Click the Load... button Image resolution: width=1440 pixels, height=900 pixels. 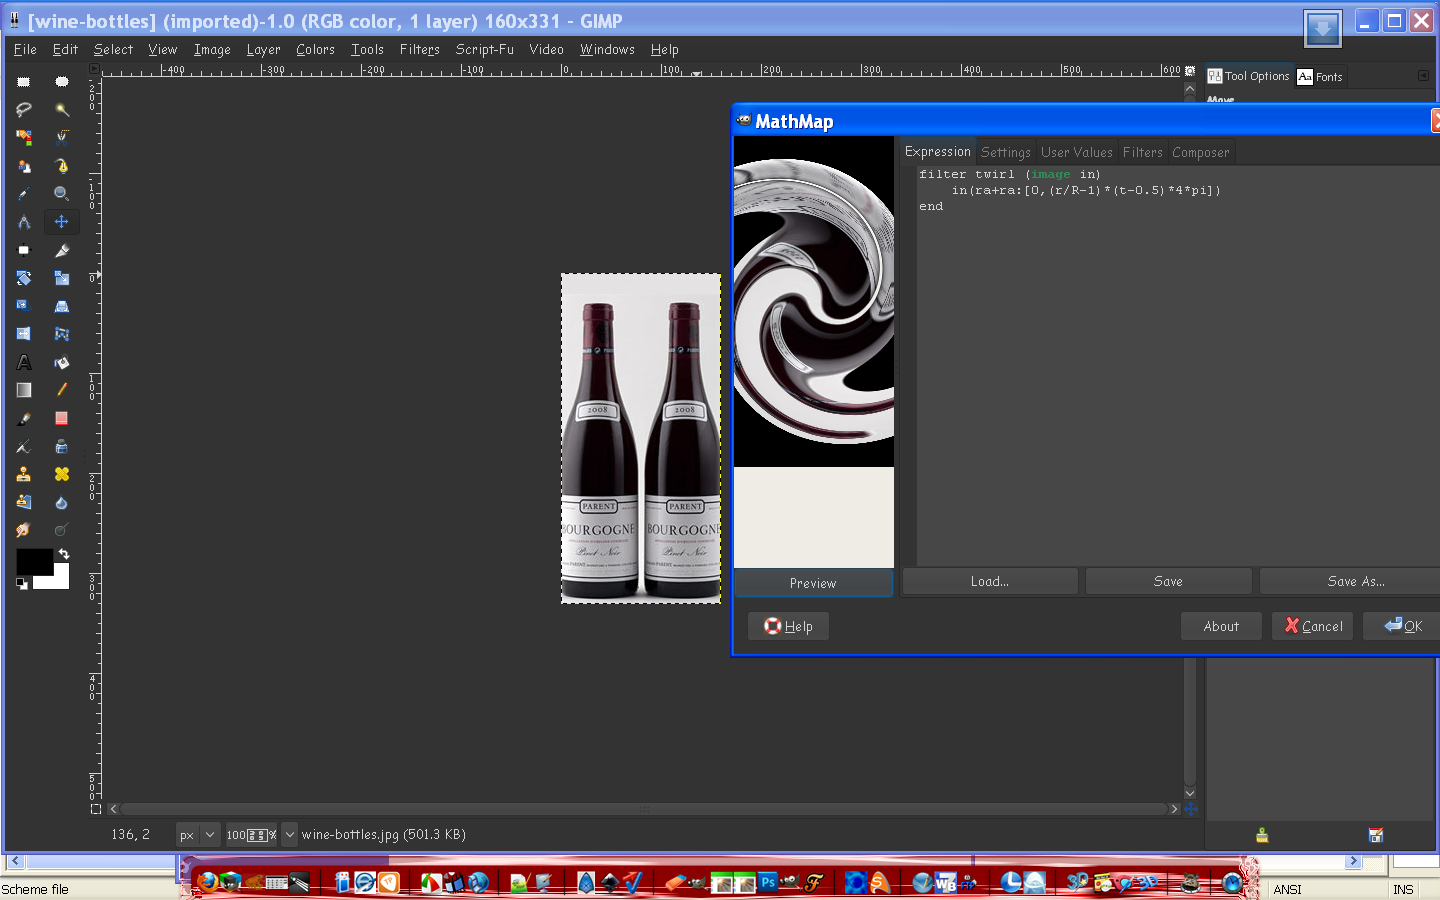[990, 581]
